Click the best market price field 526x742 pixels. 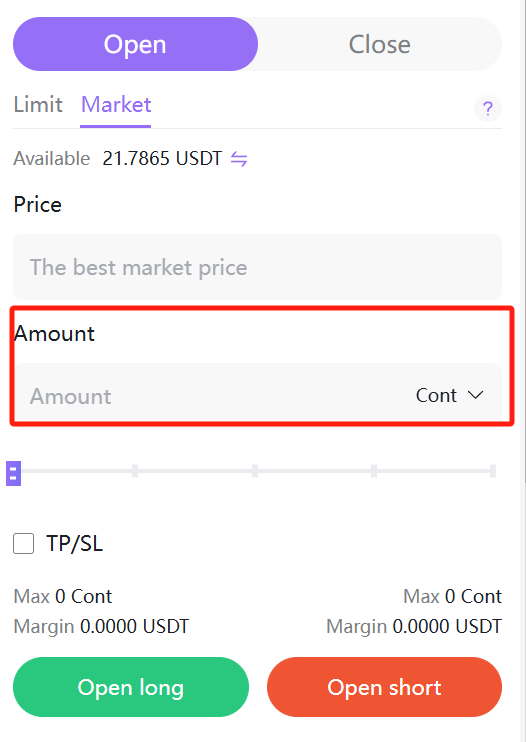(x=257, y=267)
